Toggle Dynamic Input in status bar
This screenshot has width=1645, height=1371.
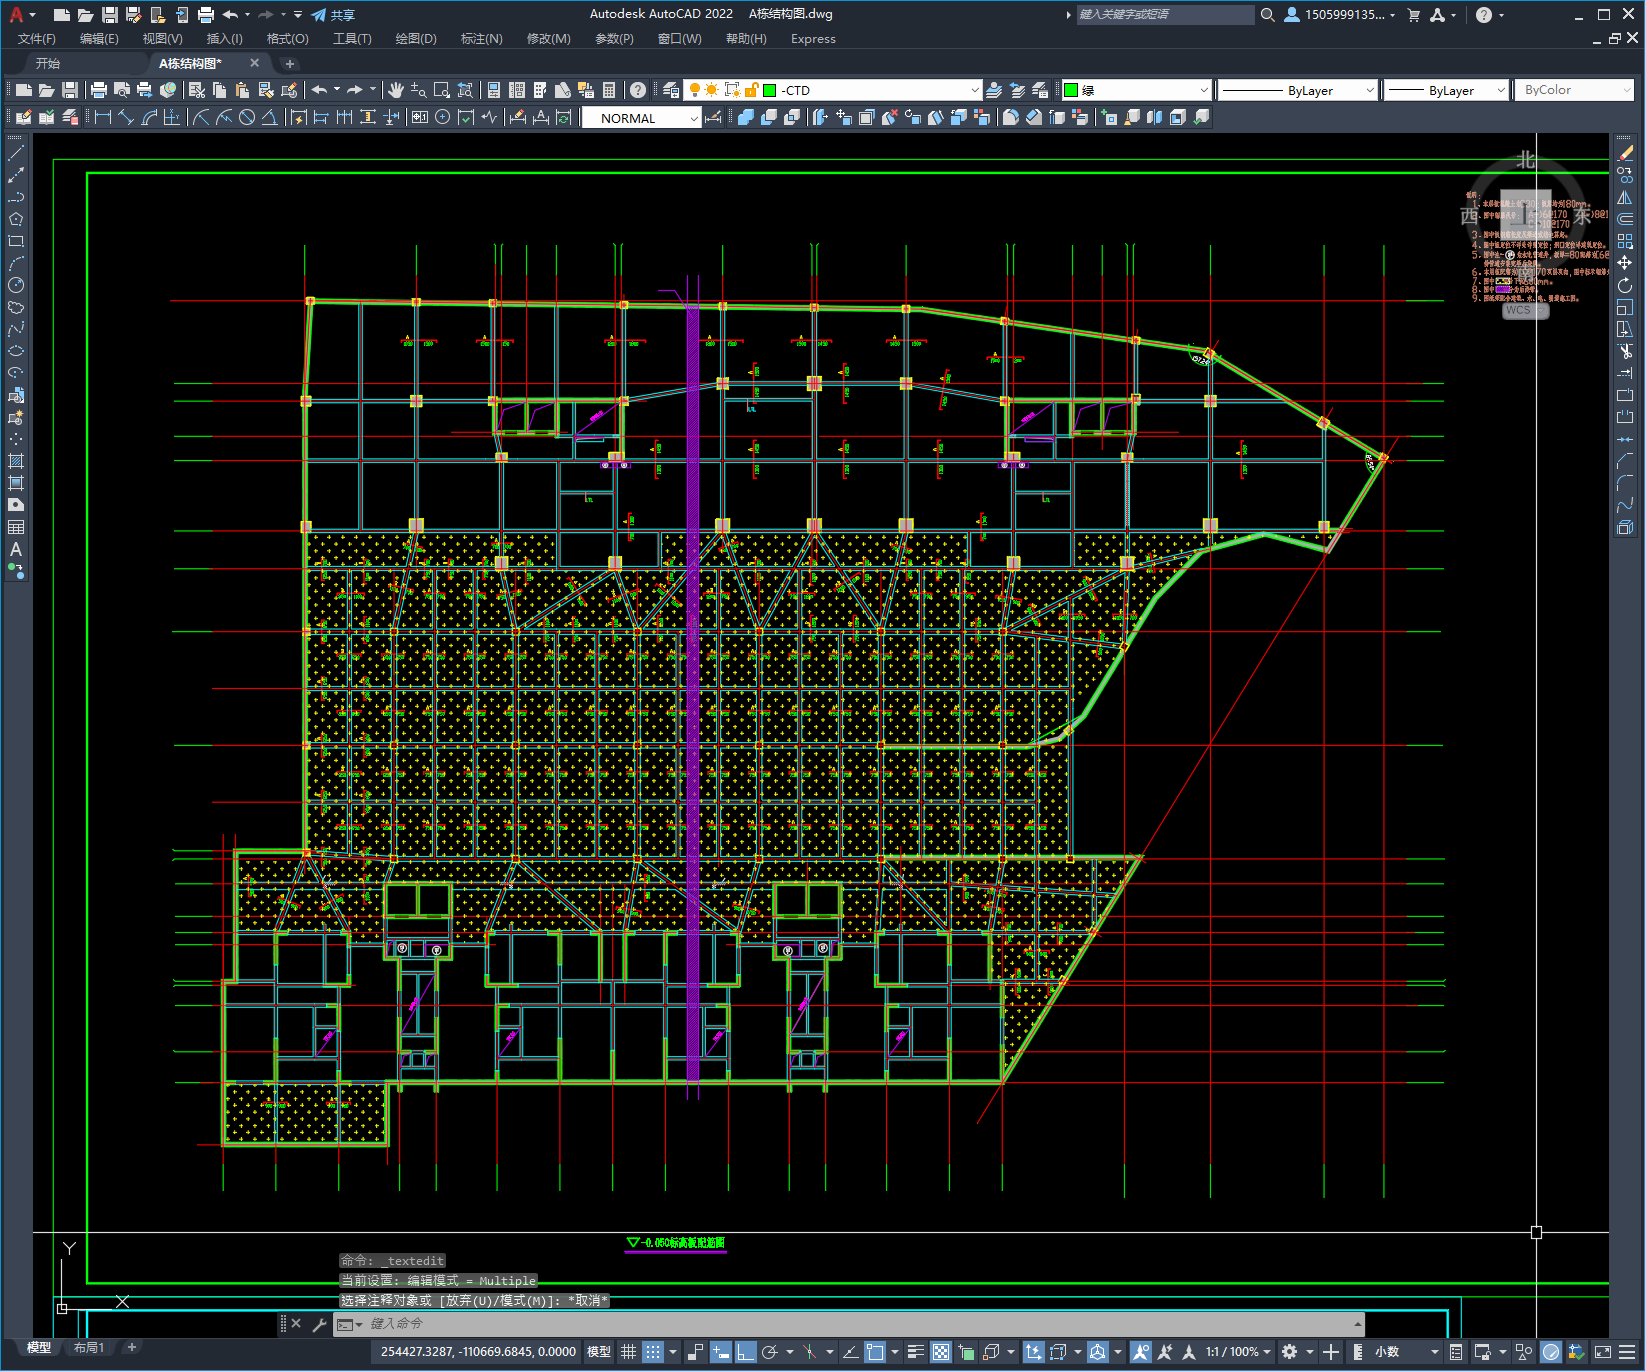[721, 1352]
